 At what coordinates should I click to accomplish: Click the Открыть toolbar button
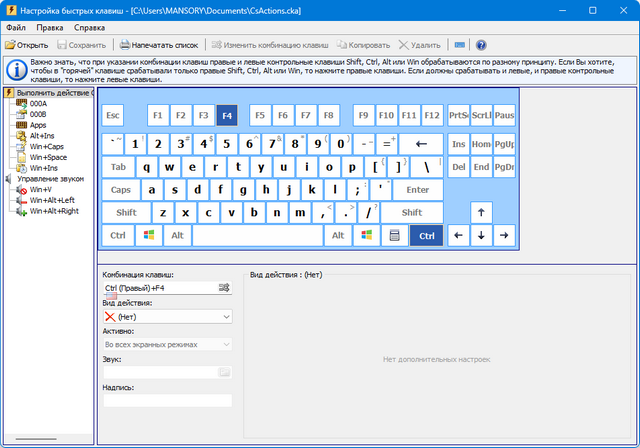[27, 45]
